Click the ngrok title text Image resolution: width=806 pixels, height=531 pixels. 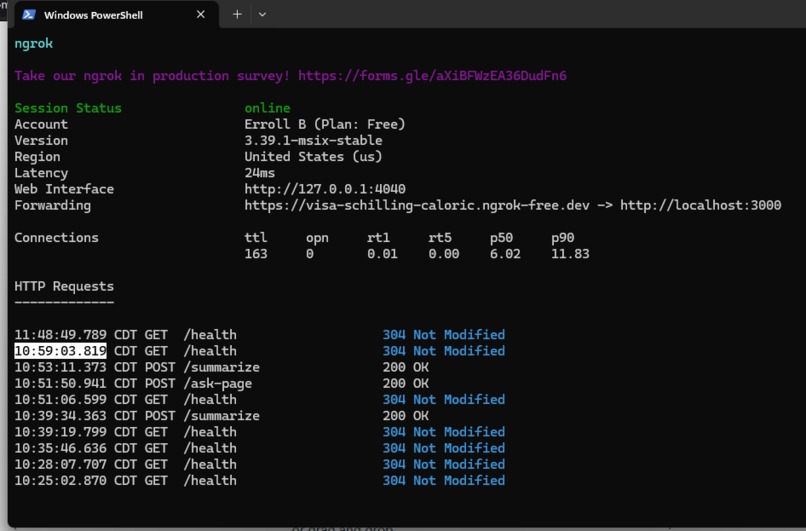[x=34, y=43]
